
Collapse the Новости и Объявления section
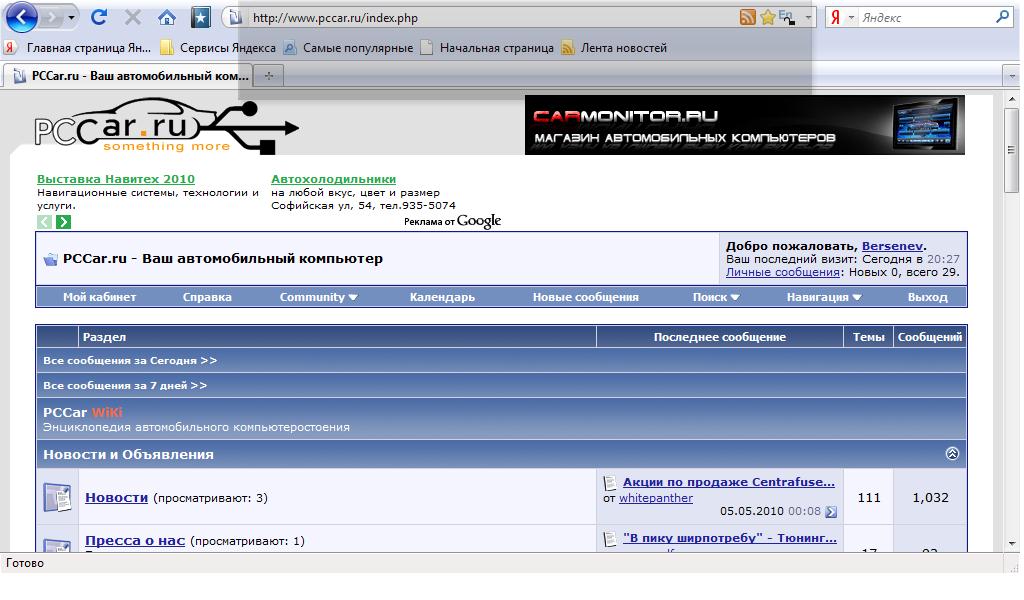click(952, 454)
